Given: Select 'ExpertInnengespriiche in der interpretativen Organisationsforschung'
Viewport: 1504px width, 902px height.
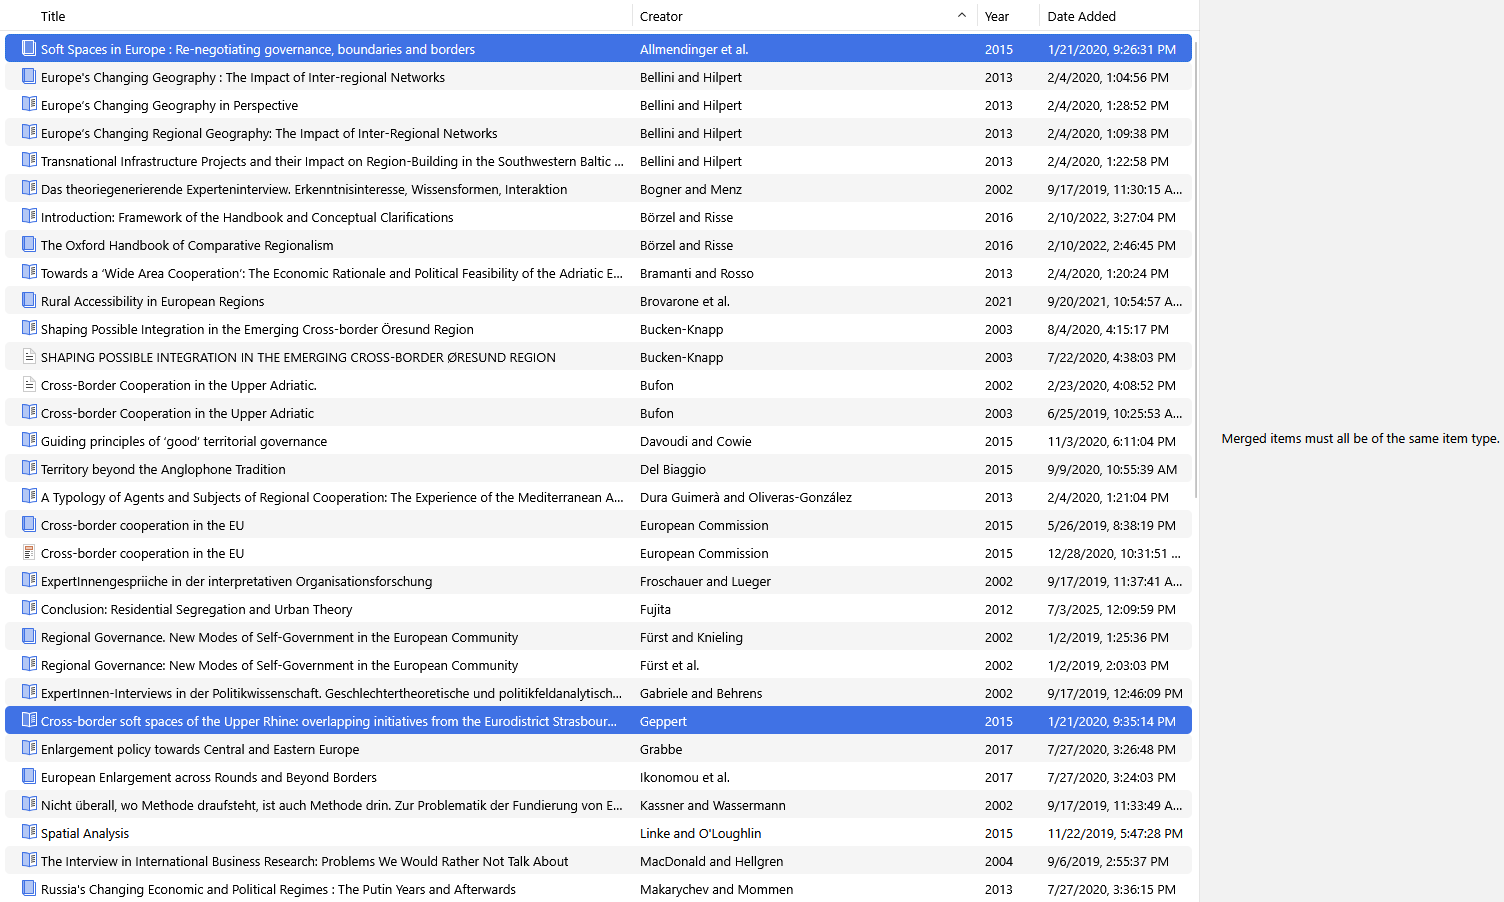Looking at the screenshot, I should [x=598, y=581].
